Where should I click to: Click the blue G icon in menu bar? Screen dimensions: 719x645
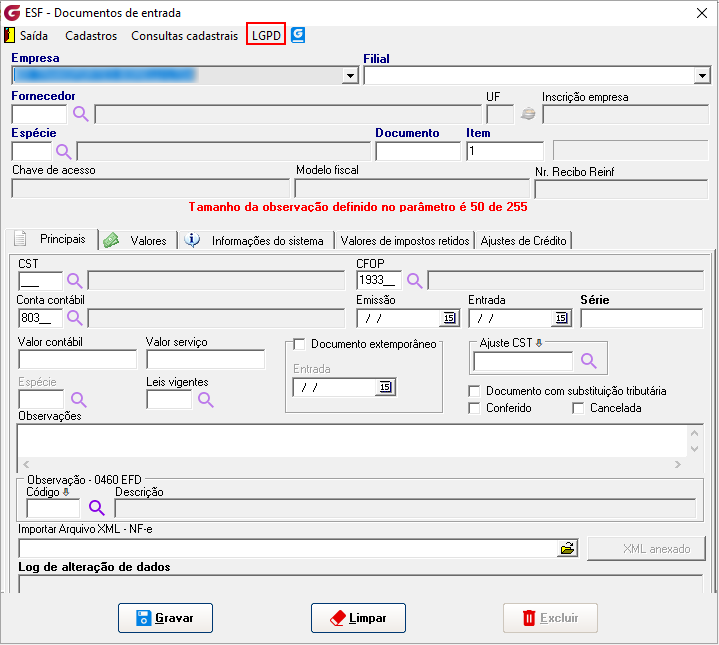[298, 35]
